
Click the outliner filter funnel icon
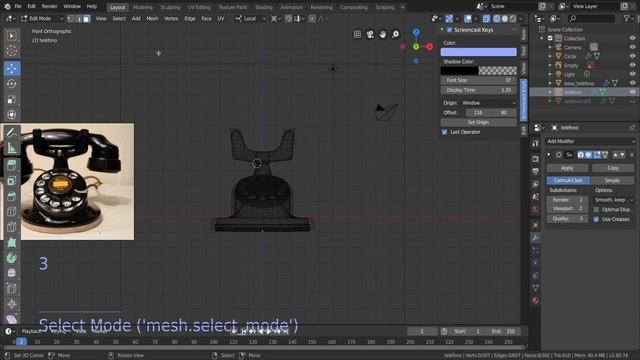626,18
